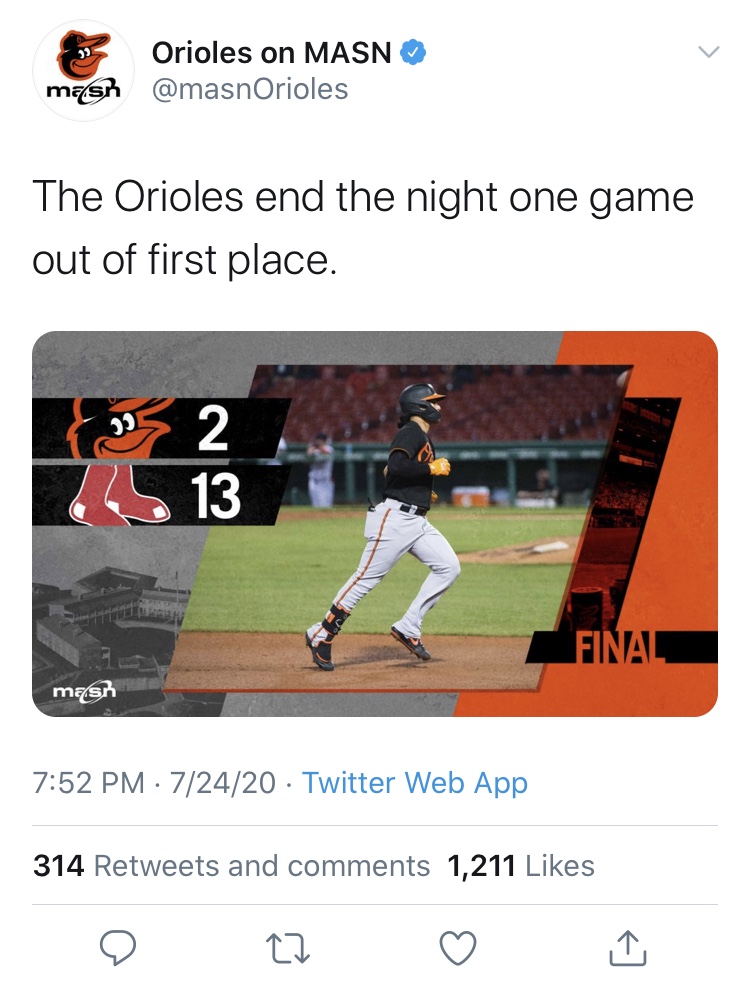Tap the Orioles bird logo in image

tap(120, 427)
